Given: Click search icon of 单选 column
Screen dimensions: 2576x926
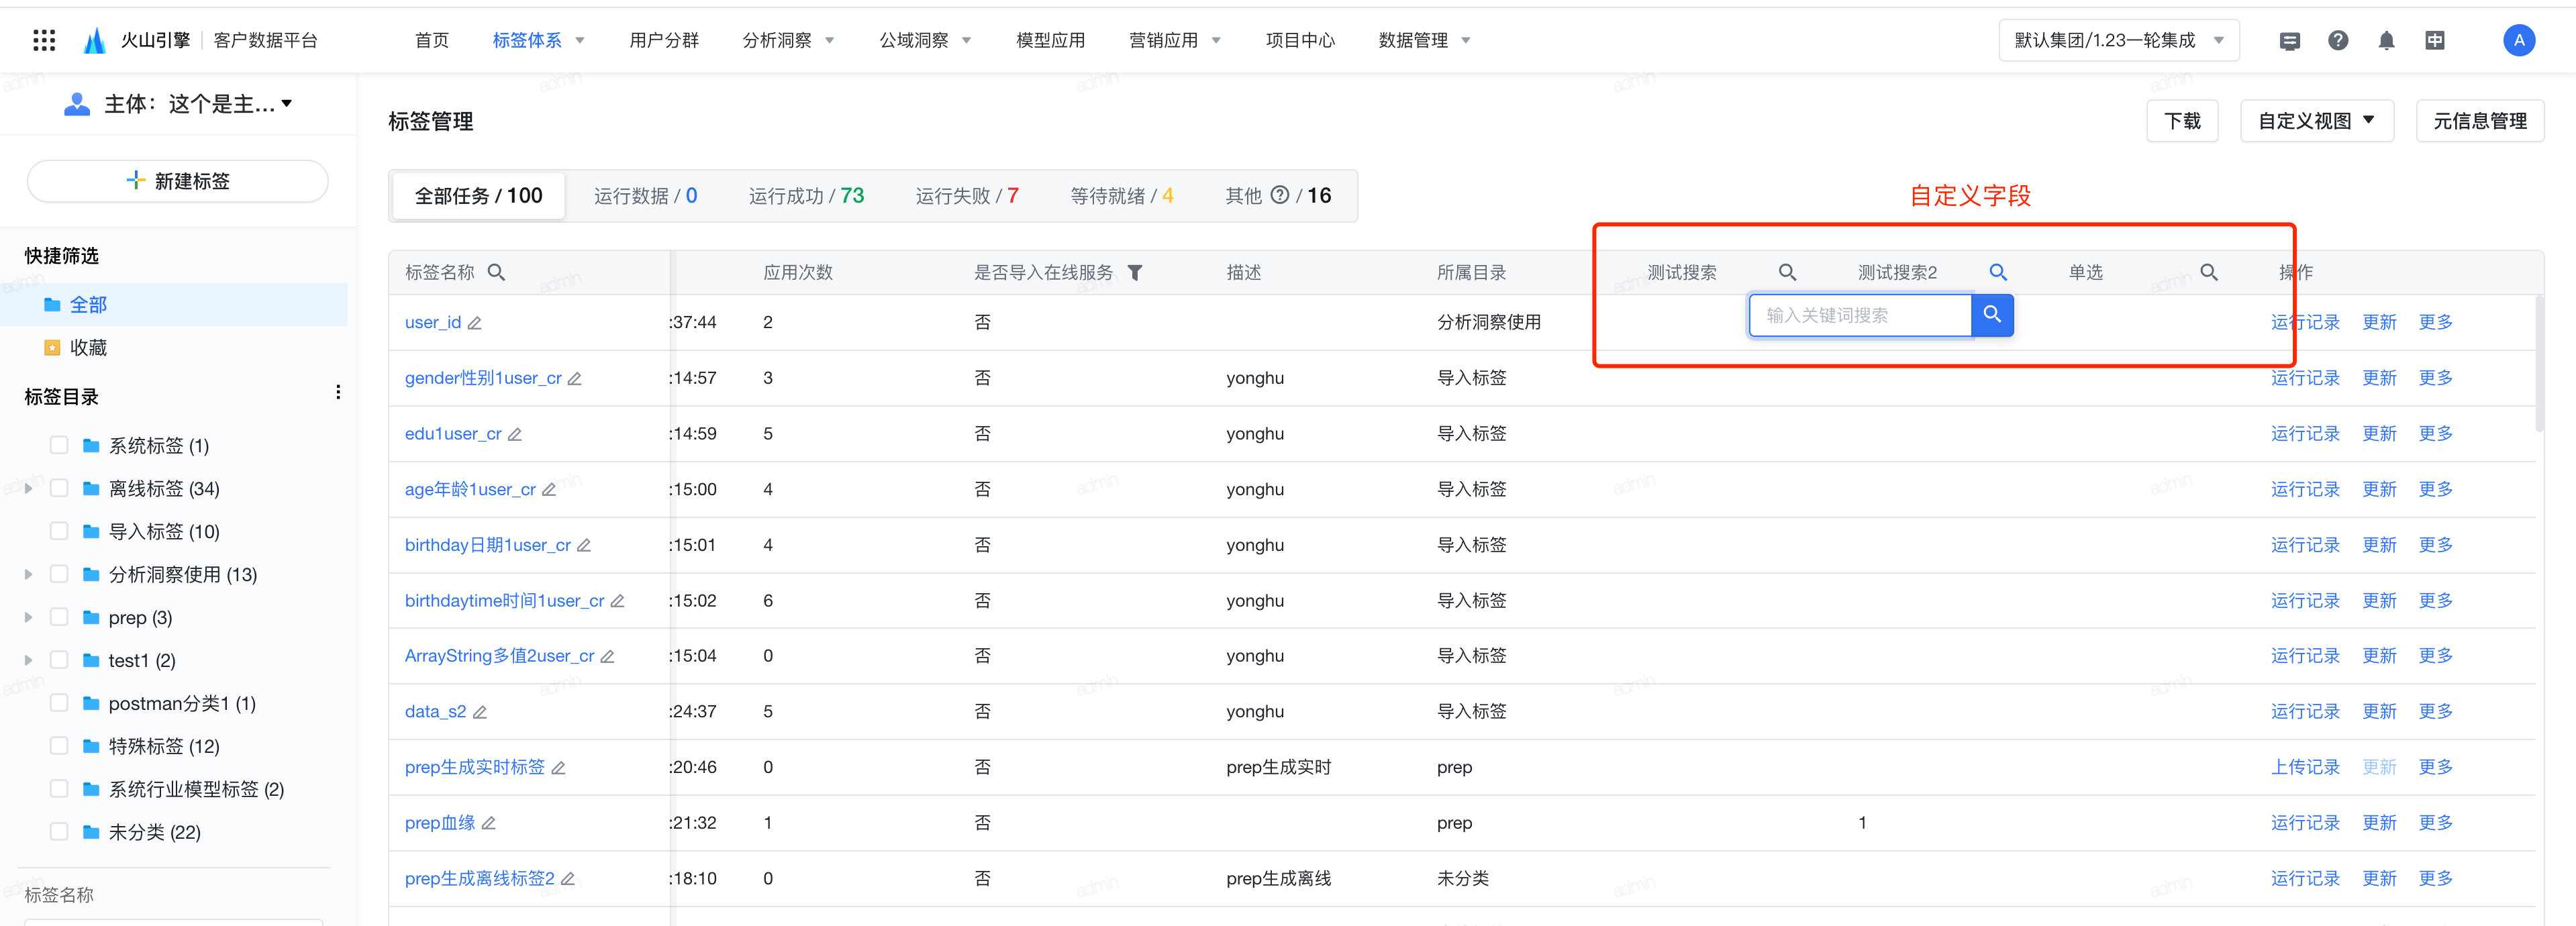Looking at the screenshot, I should point(2209,272).
